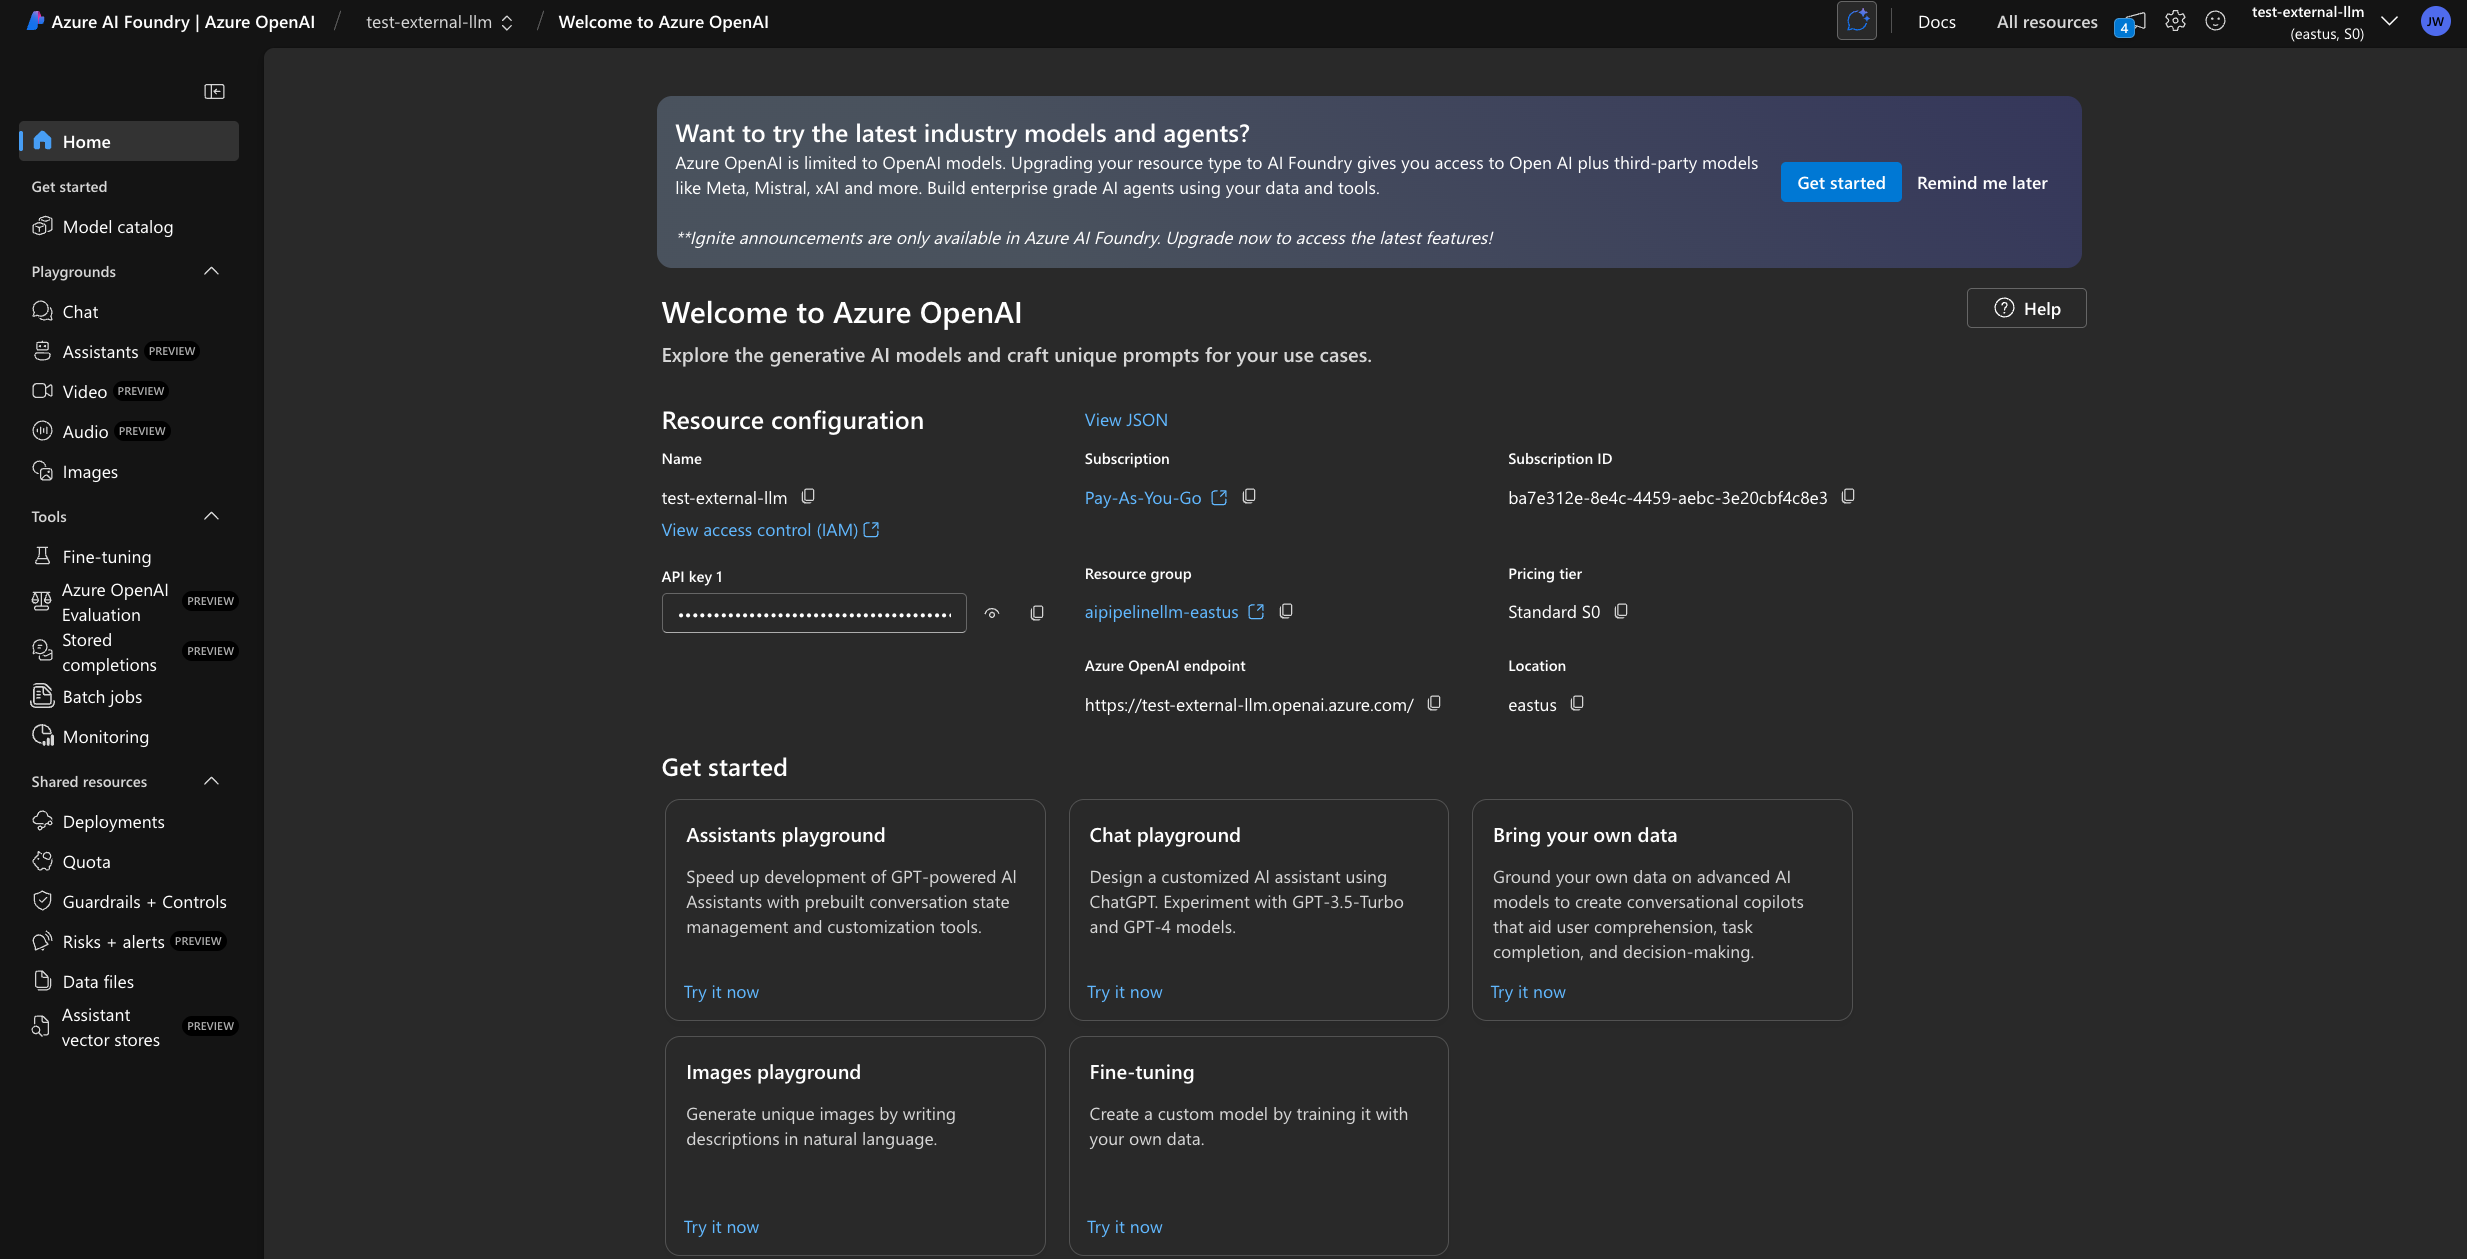Screen dimensions: 2467x1259
Task: Open the settings gear in top bar
Action: pyautogui.click(x=2174, y=20)
